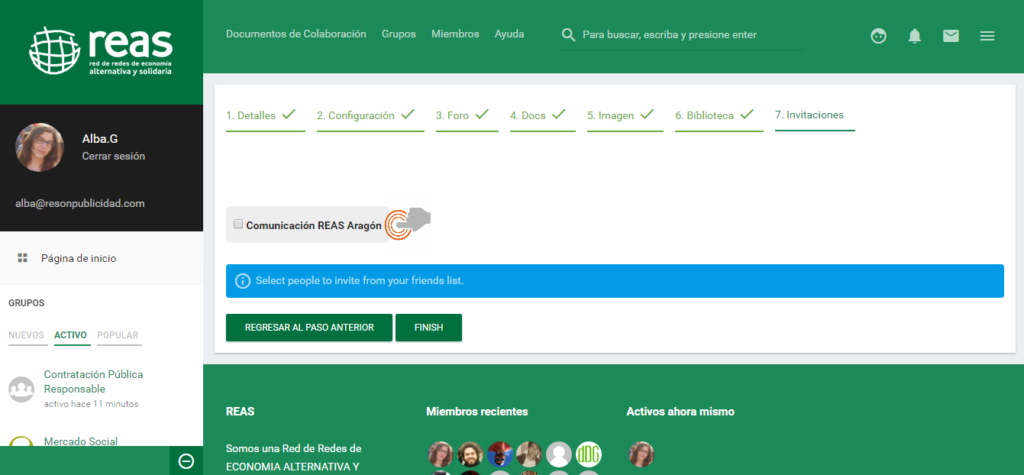1024x475 pixels.
Task: Click the search magnifier icon
Action: (568, 35)
